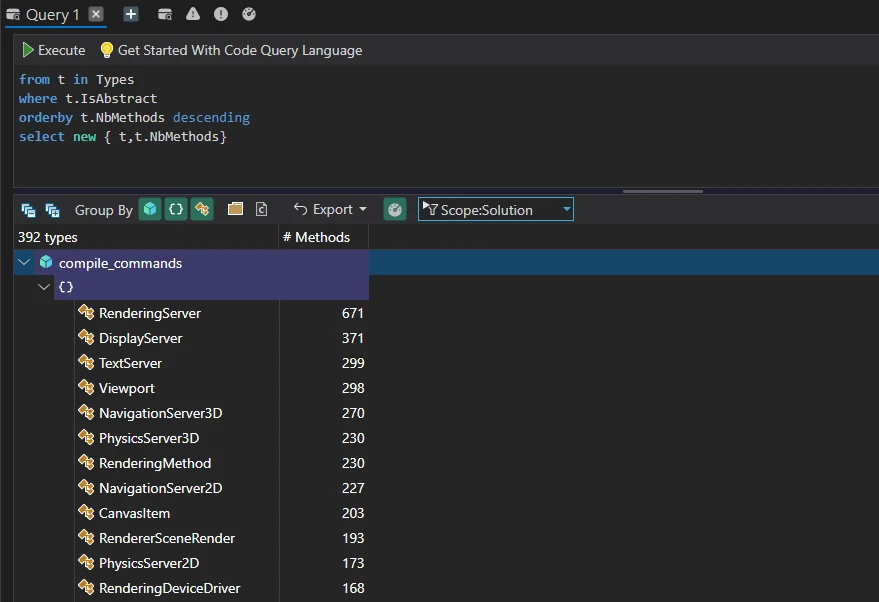The width and height of the screenshot is (879, 602).
Task: Add a new query with the plus icon
Action: pos(131,14)
